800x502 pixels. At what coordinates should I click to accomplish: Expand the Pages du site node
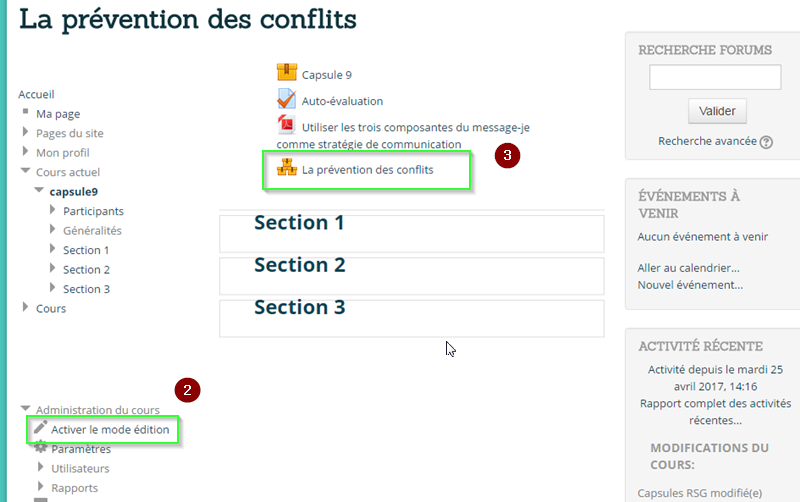[x=26, y=133]
